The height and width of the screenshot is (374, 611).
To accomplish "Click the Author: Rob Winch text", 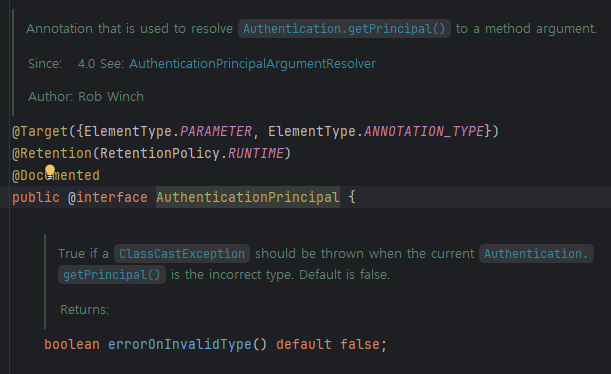I will [86, 96].
